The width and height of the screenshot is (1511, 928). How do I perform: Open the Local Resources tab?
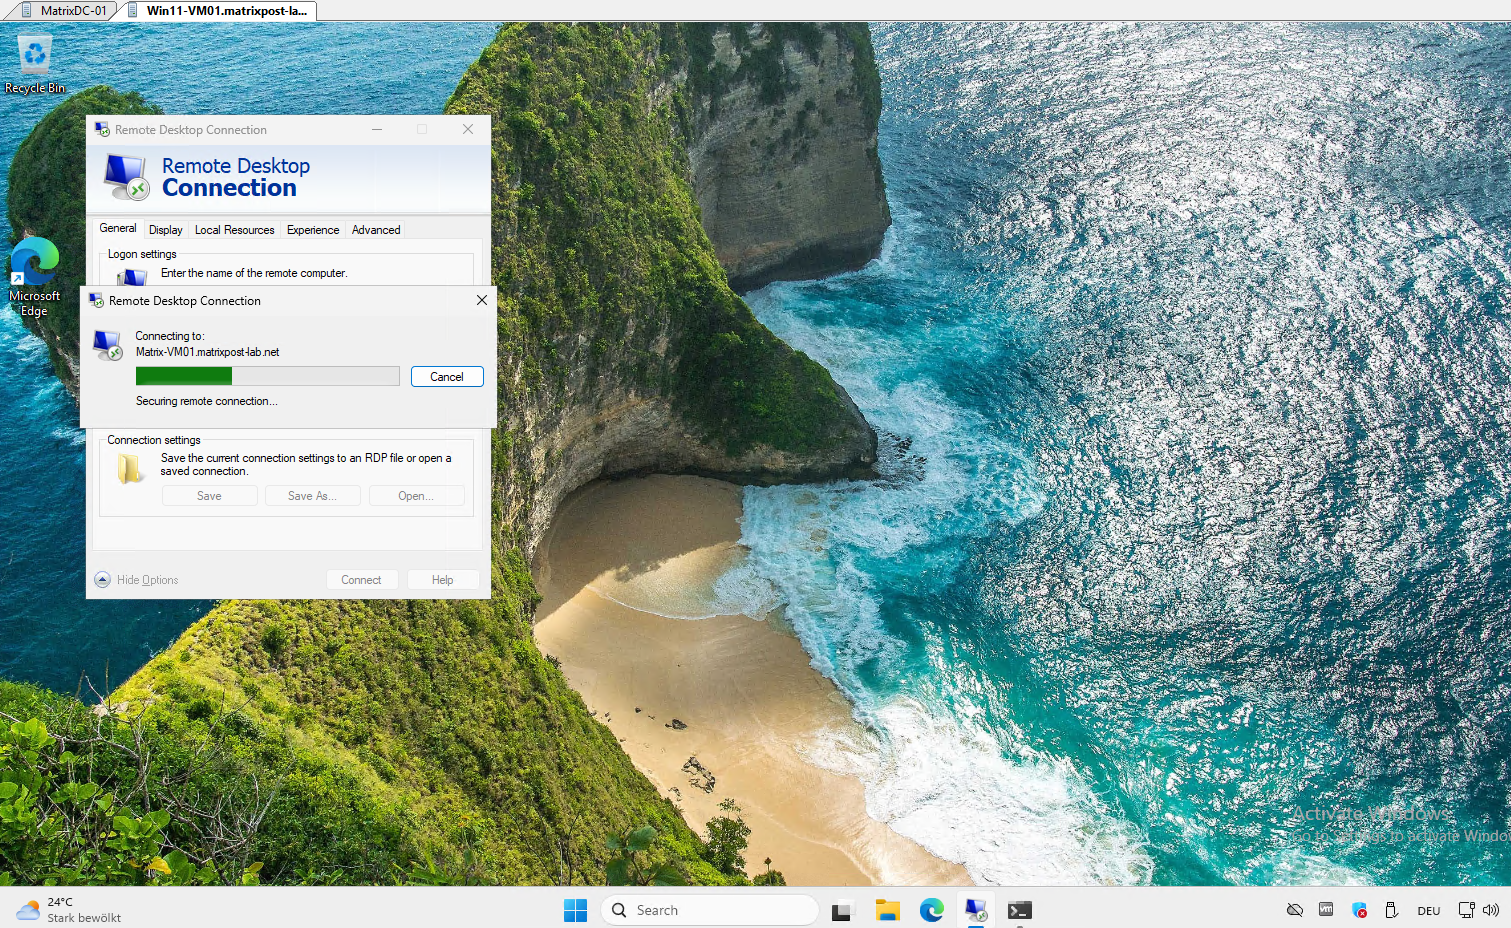pyautogui.click(x=234, y=230)
